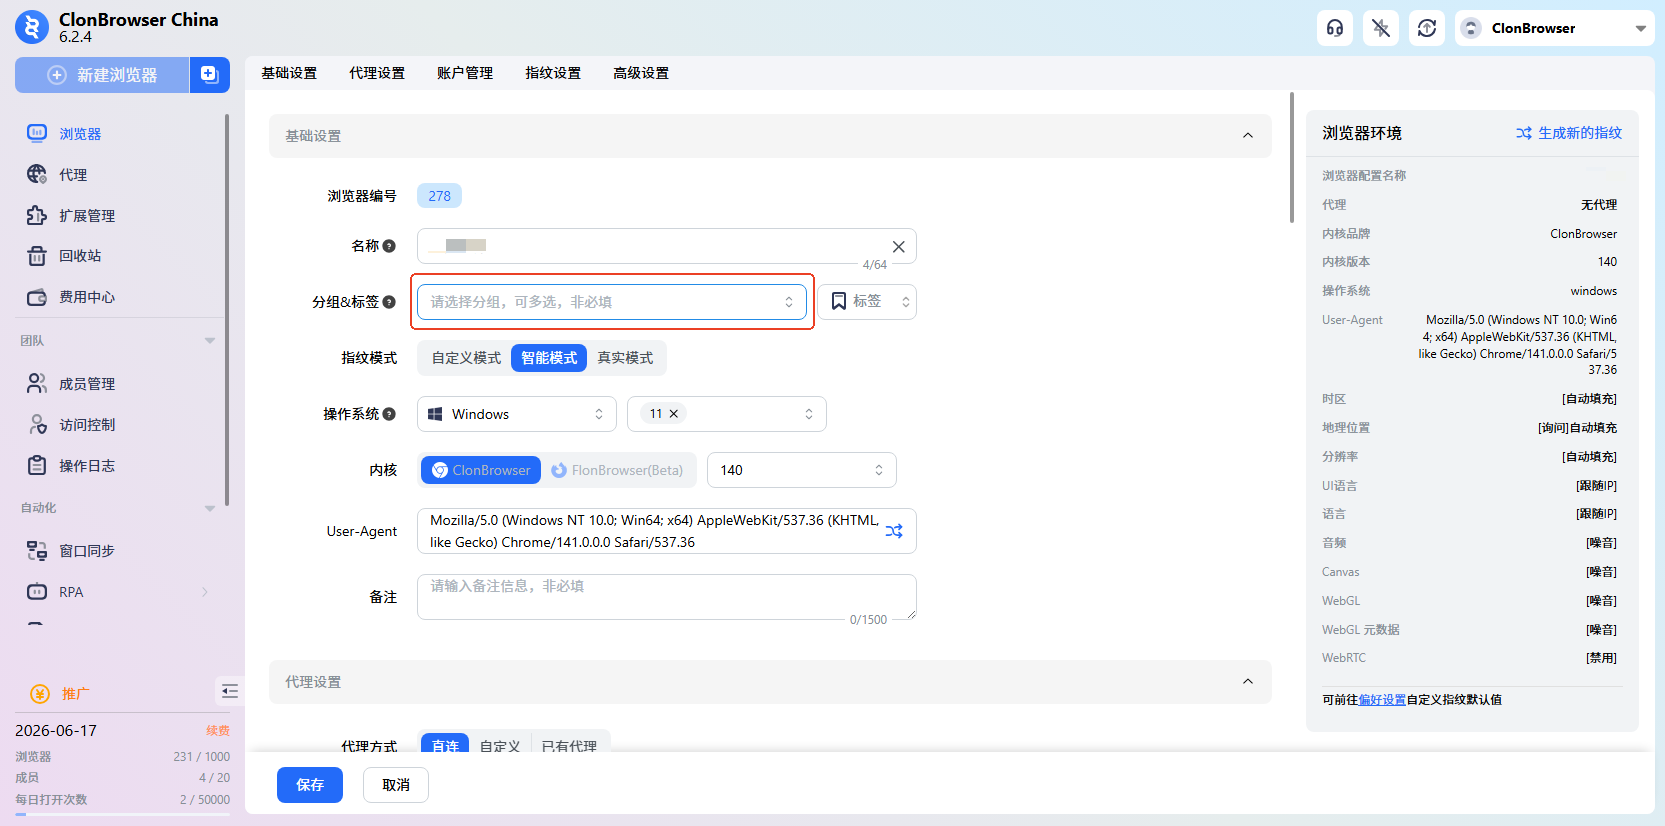Image resolution: width=1665 pixels, height=826 pixels.
Task: Switch to 代理设置 tab
Action: pyautogui.click(x=377, y=73)
